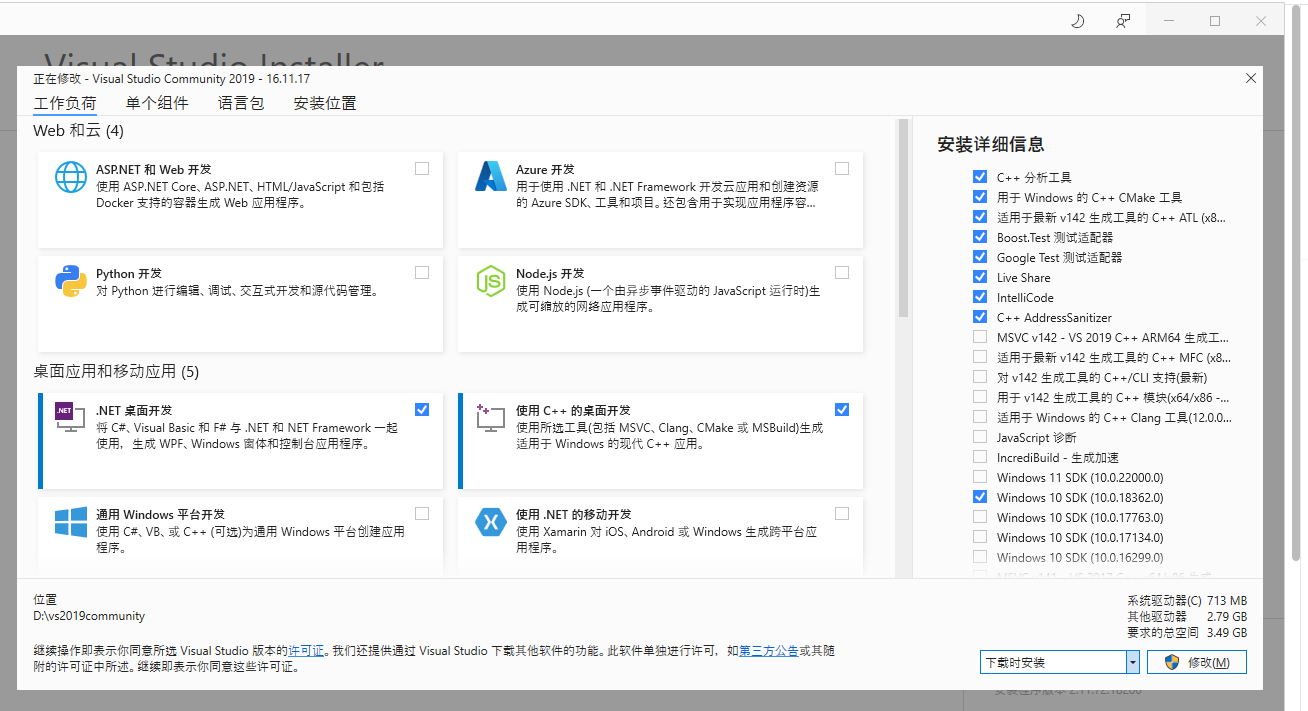Enable the Python development workload
Screen dimensions: 1308x711
pos(422,272)
